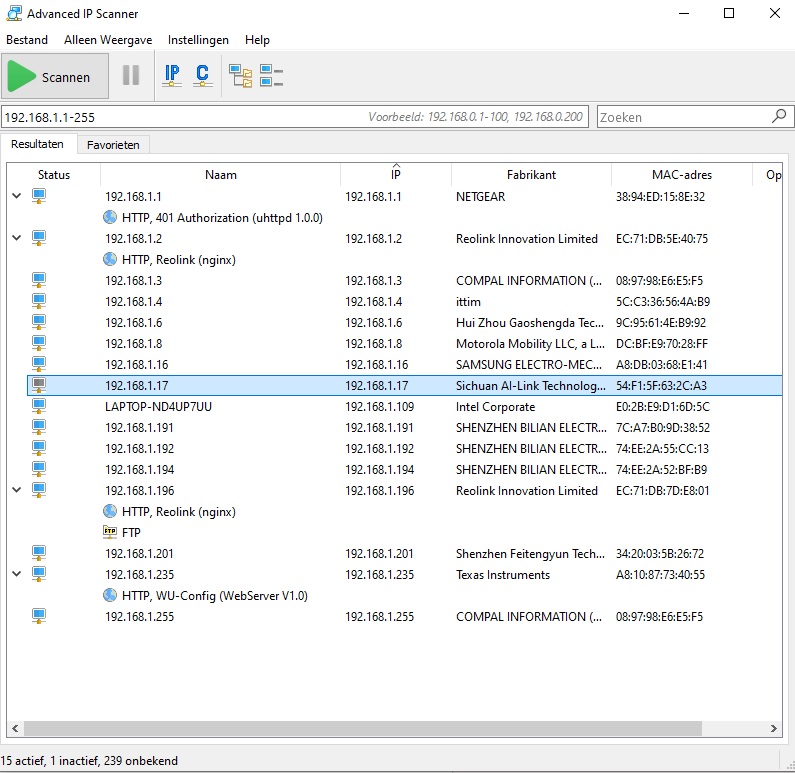Click the ittim manufacturer cell
795x773 pixels.
point(468,302)
